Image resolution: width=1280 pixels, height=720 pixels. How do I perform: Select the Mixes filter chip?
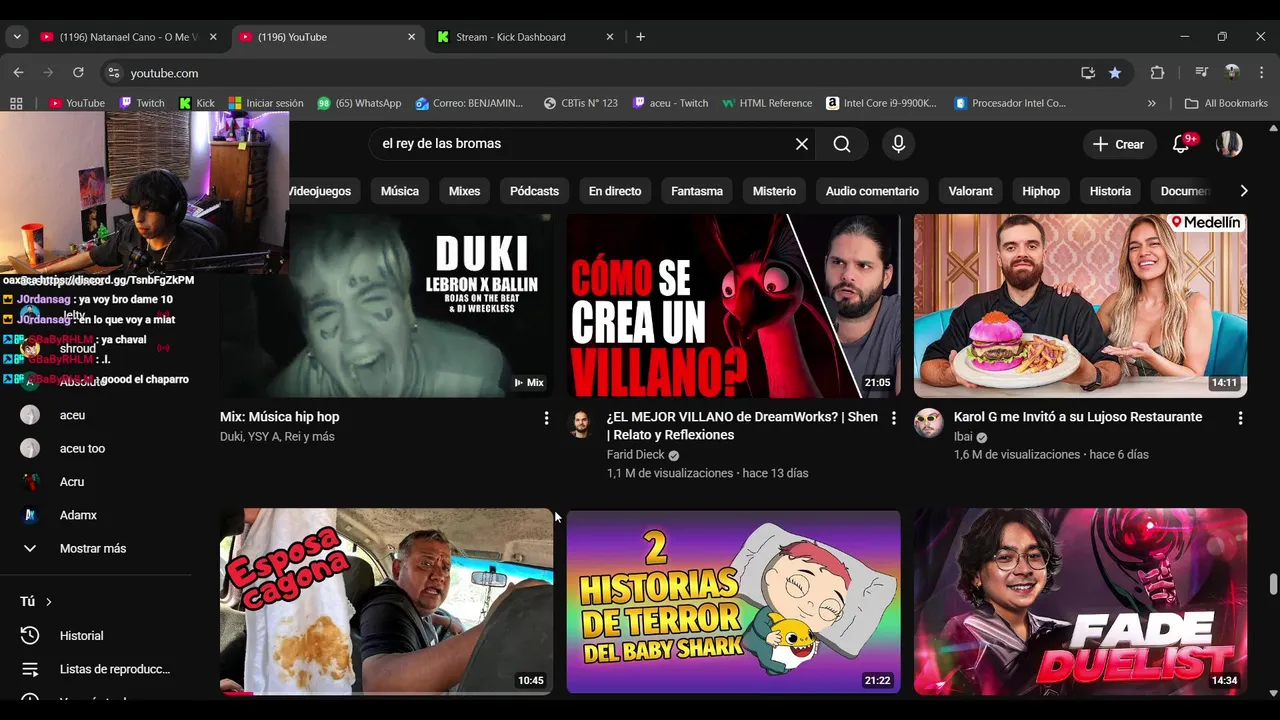[464, 191]
